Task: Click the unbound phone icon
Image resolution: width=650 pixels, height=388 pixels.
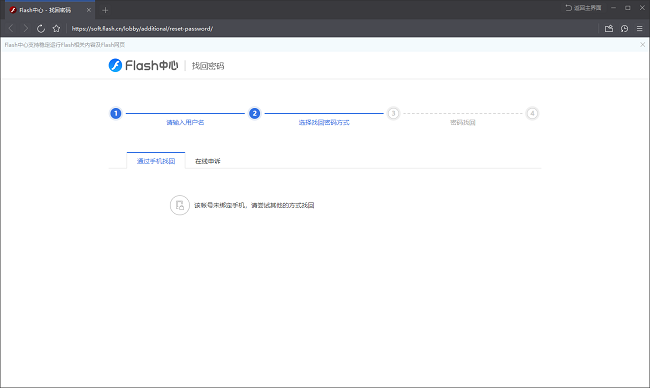Action: [x=180, y=205]
